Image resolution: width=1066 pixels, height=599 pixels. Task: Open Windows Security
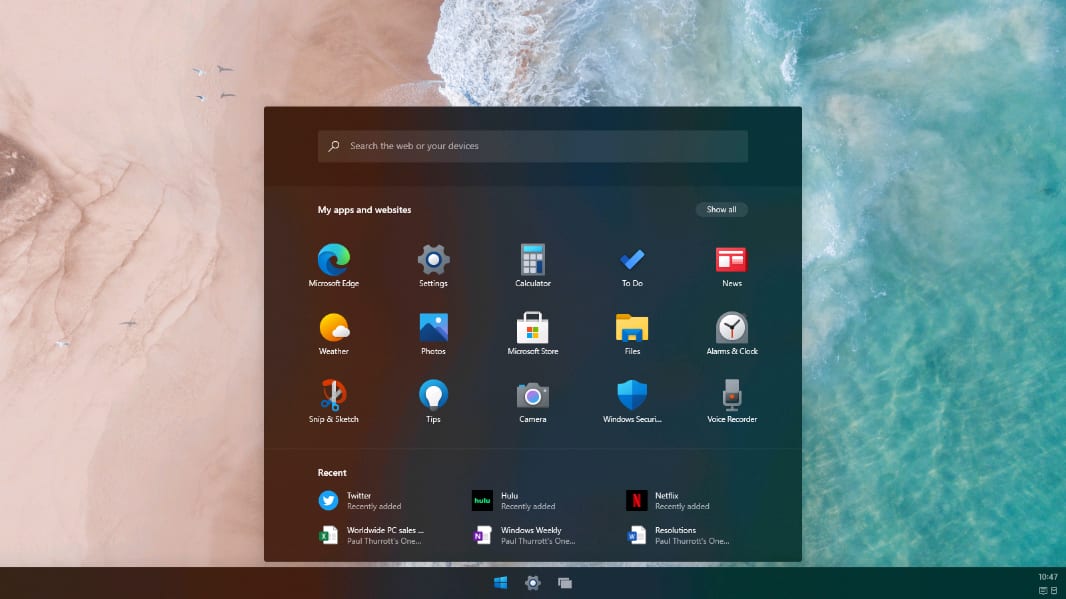(x=632, y=396)
